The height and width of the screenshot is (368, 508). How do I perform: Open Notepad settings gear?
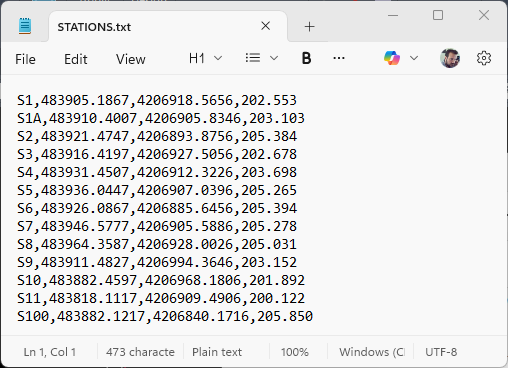[484, 58]
